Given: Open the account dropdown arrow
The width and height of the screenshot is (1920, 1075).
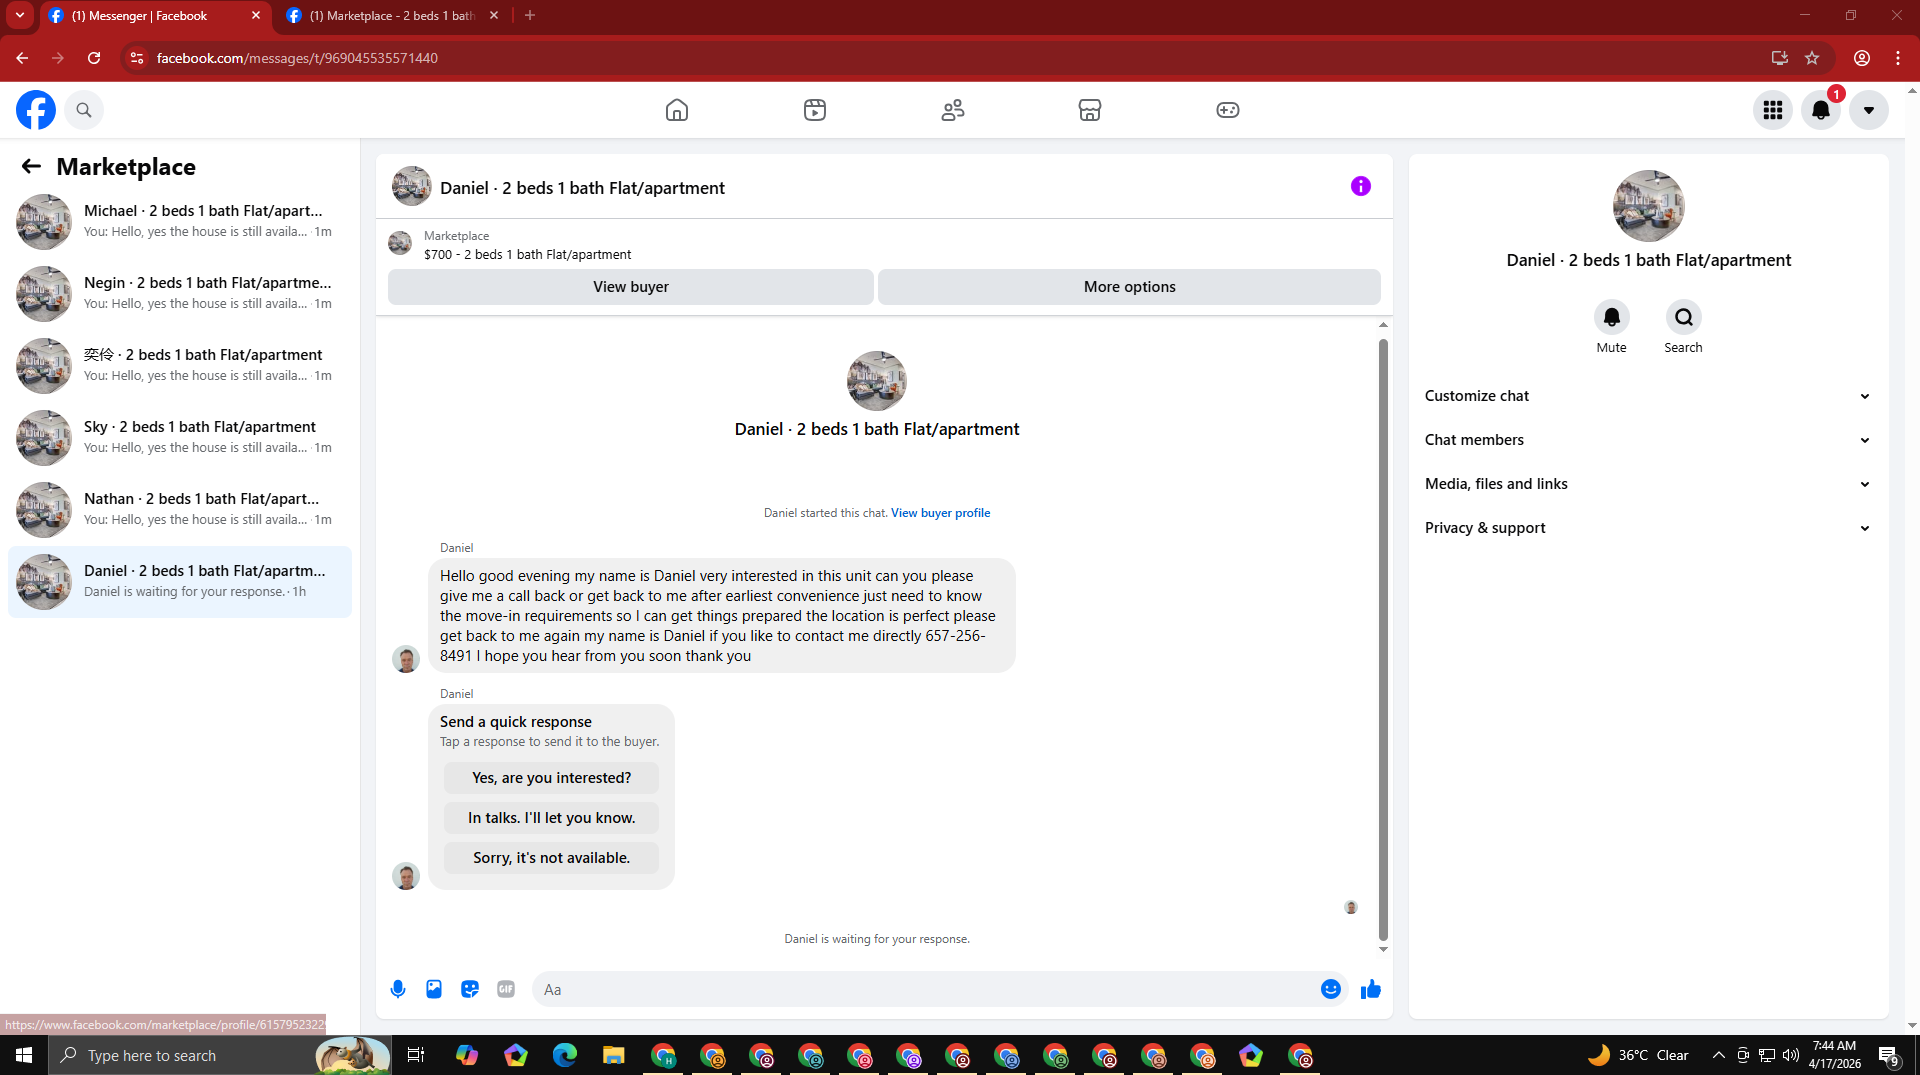Looking at the screenshot, I should click(1869, 110).
